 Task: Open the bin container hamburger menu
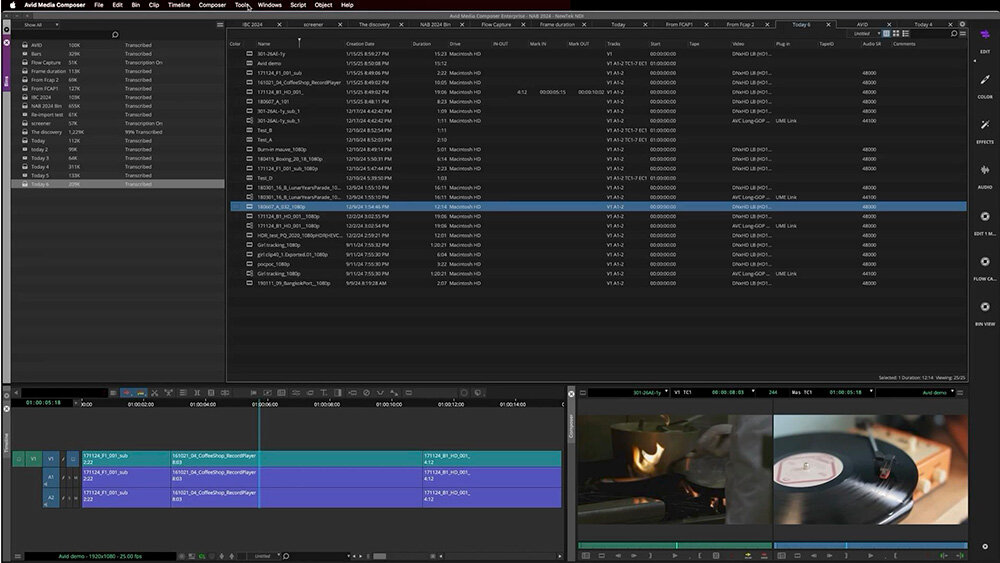coord(220,24)
